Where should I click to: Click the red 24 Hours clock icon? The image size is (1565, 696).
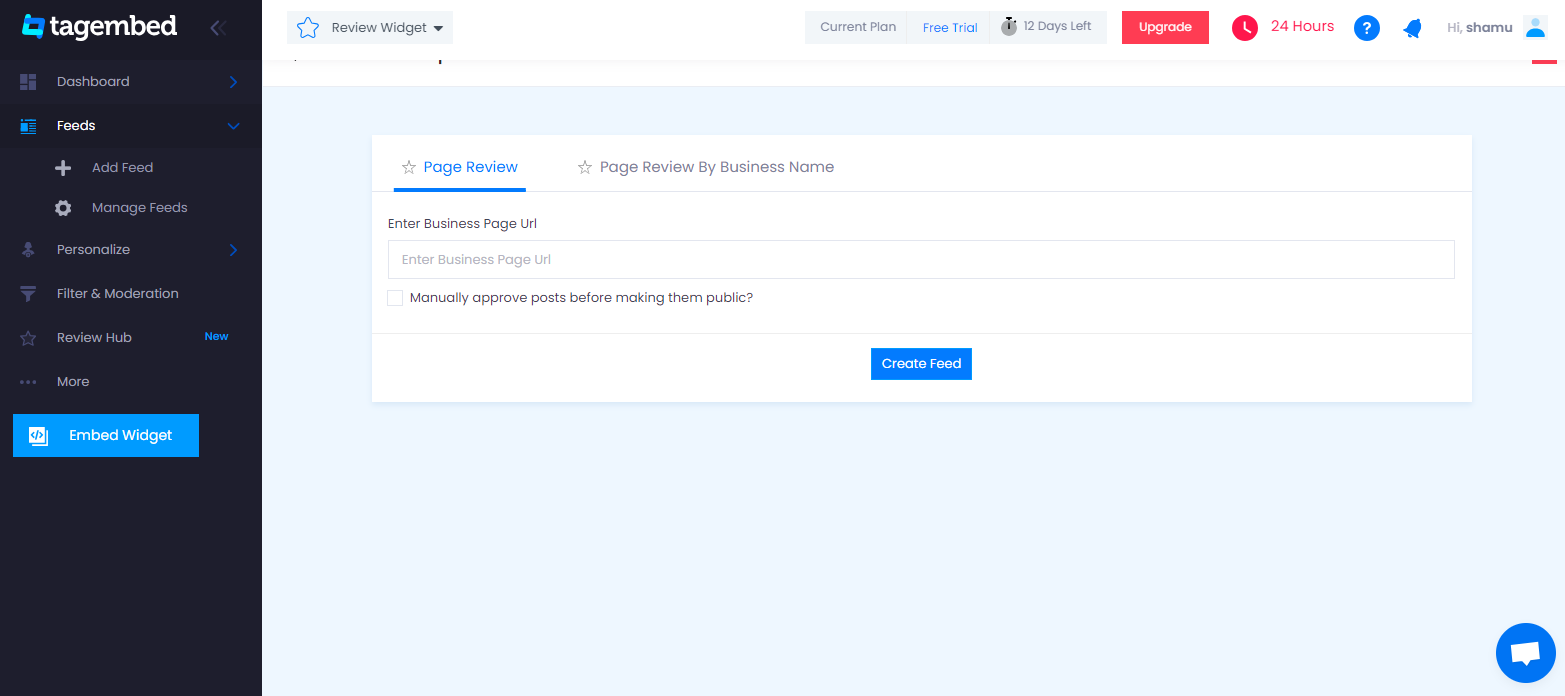tap(1244, 28)
